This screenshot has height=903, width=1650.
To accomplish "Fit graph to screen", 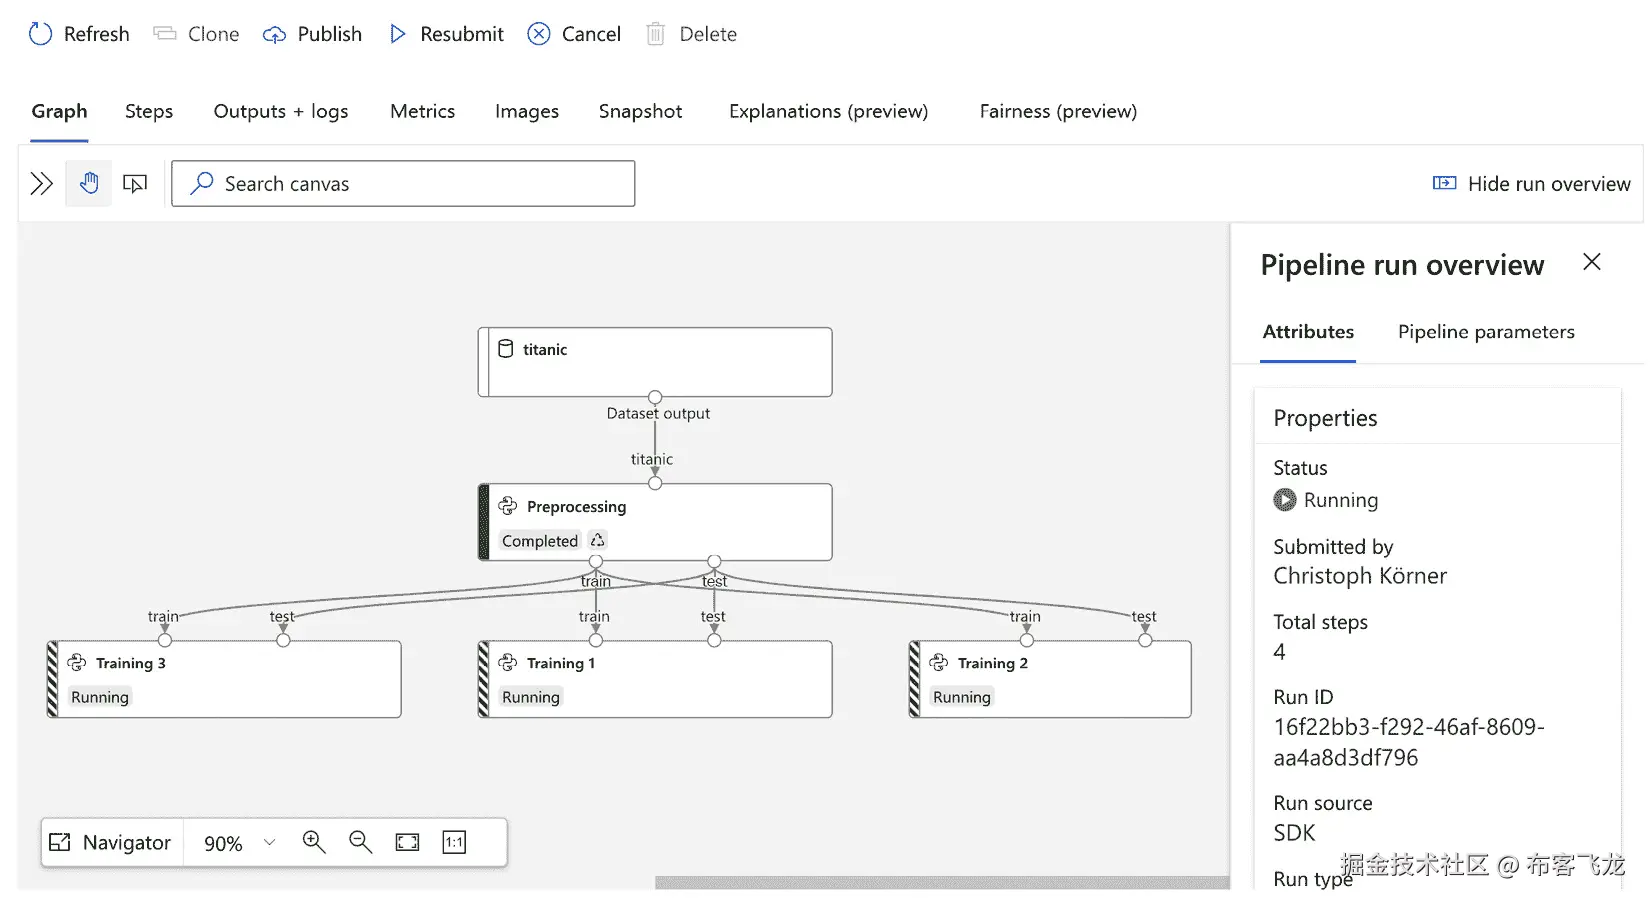I will (x=407, y=842).
